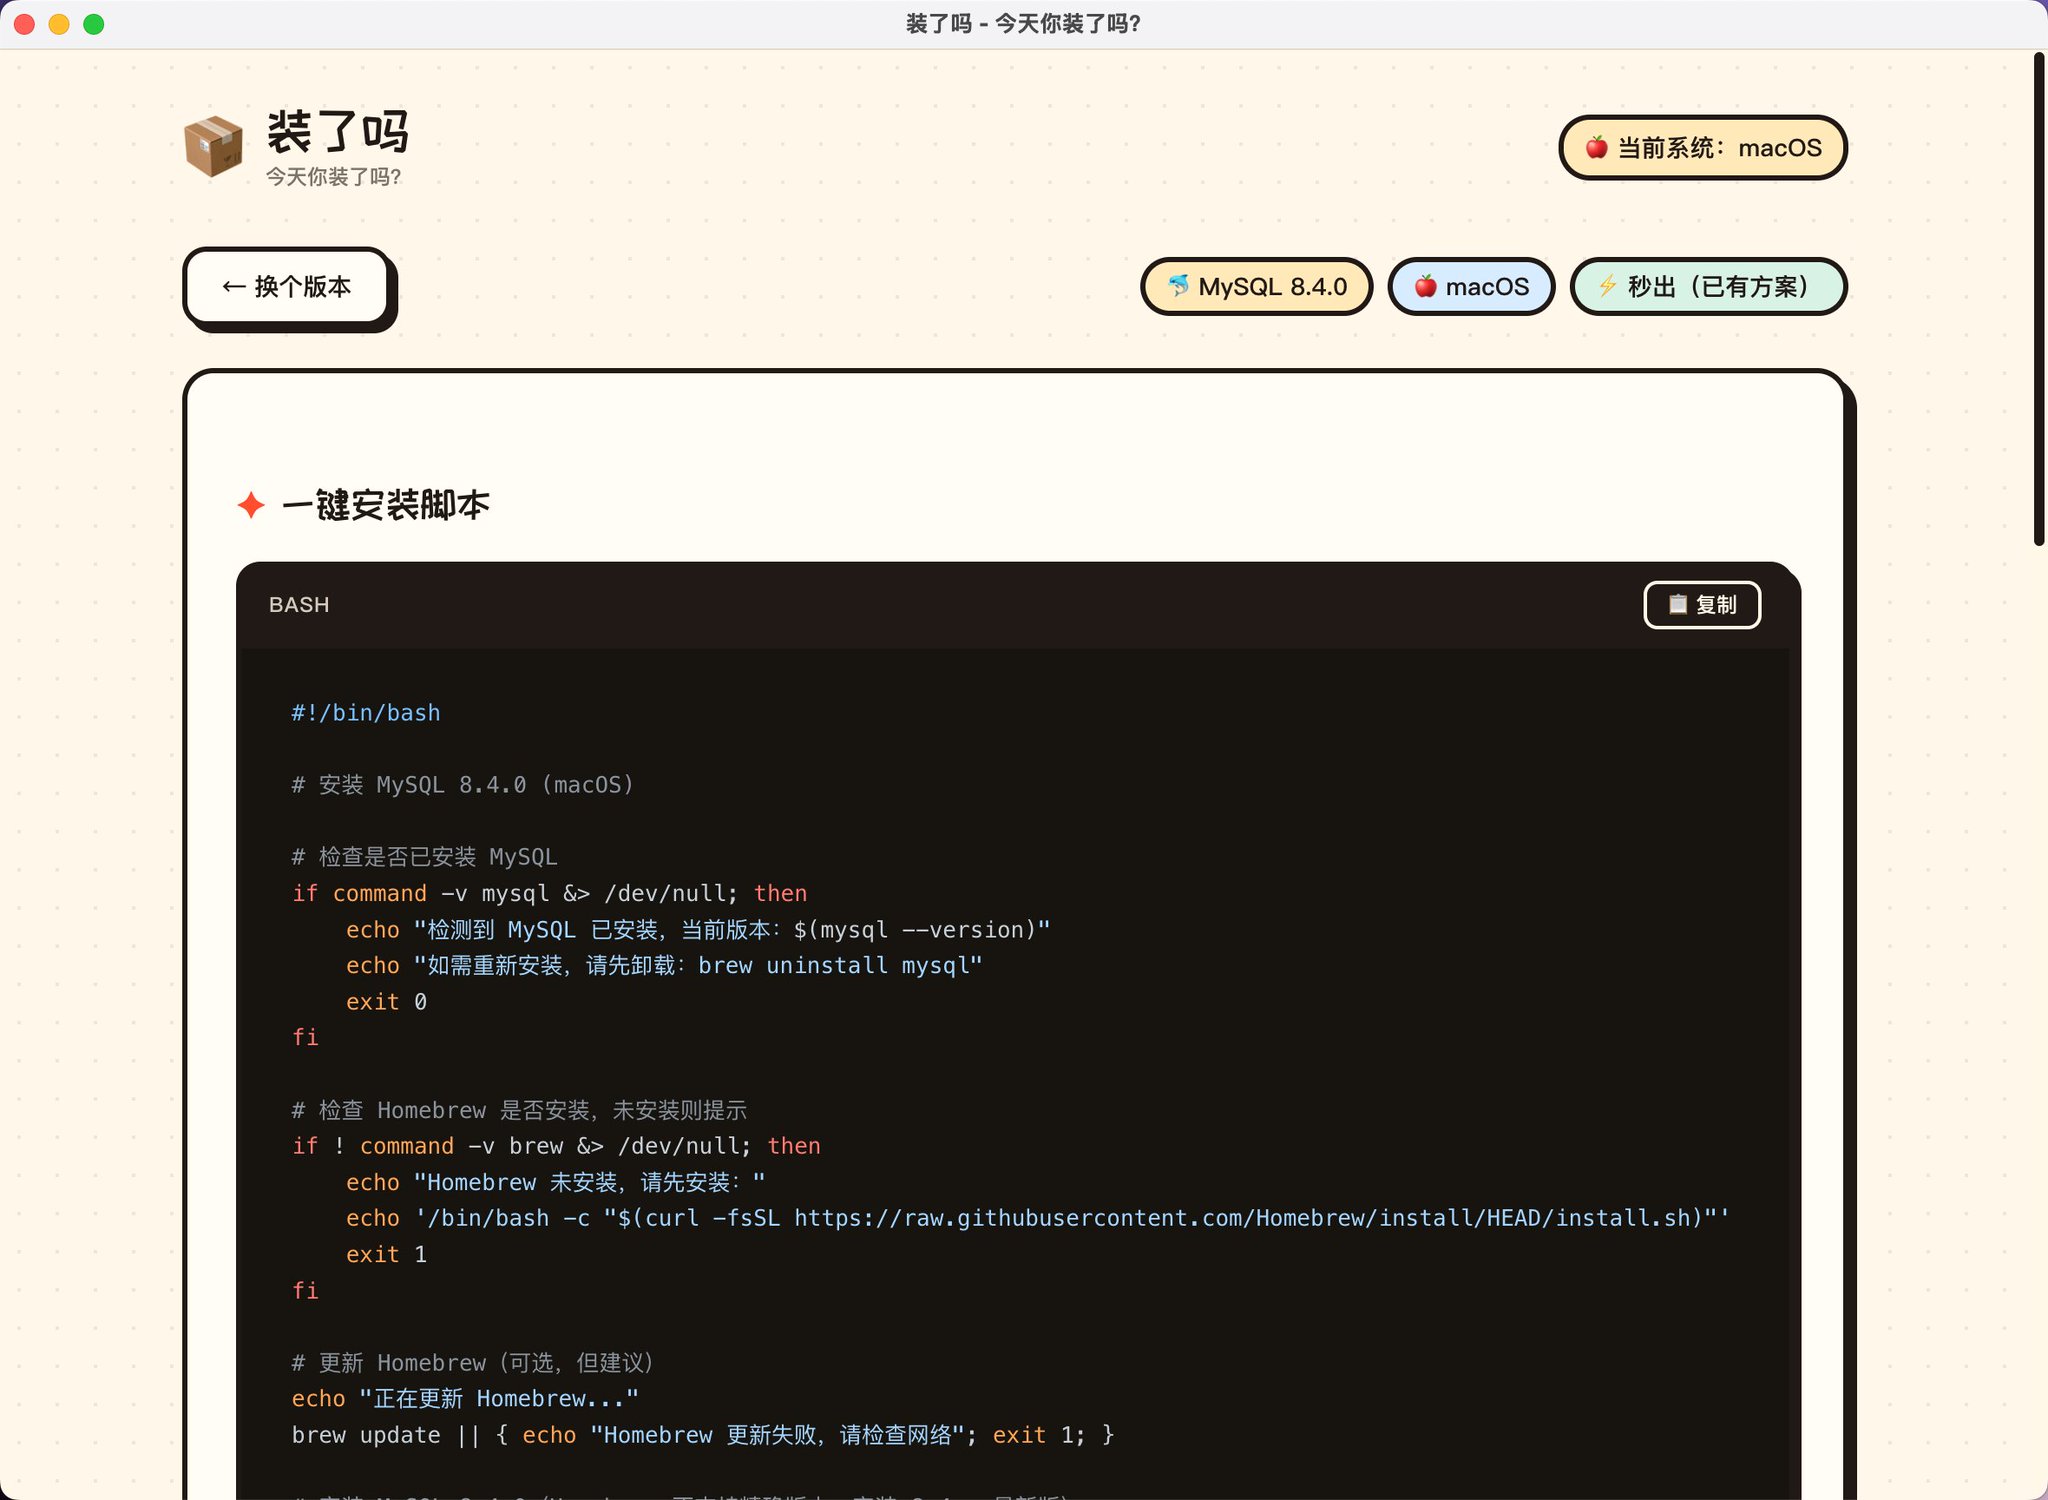Click the '# 安装 MySQL 8.4.0 (macOS)' comment
2048x1500 pixels.
pos(463,785)
